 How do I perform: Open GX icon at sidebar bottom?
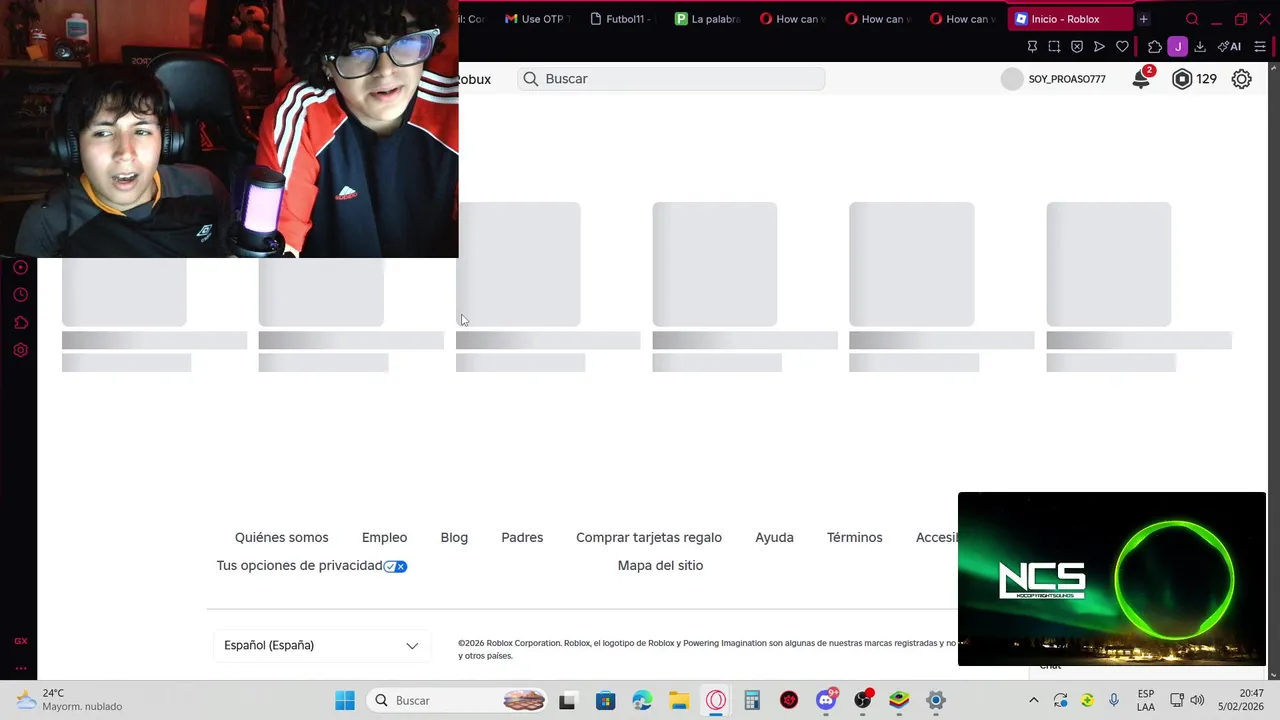point(20,641)
